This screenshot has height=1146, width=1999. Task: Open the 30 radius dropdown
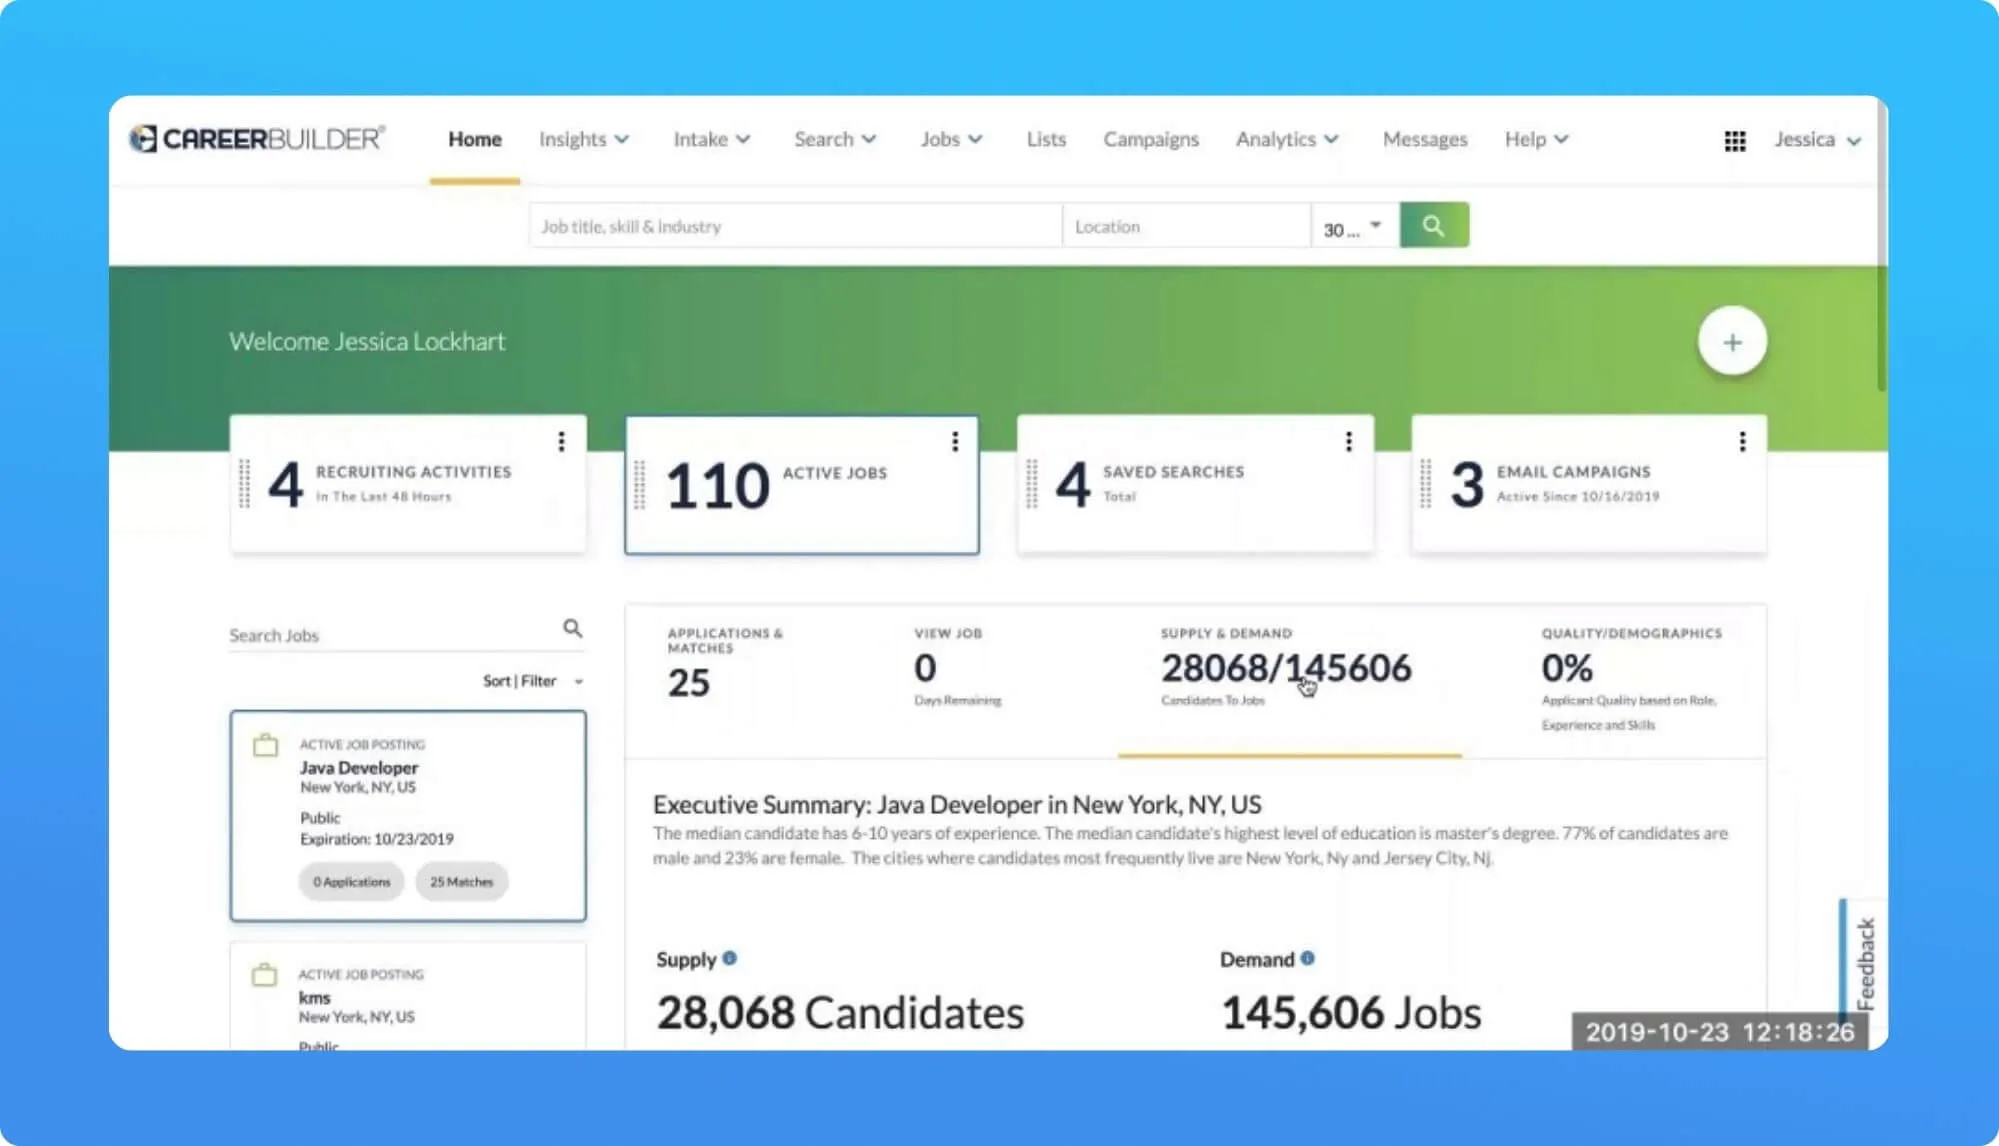1354,227
